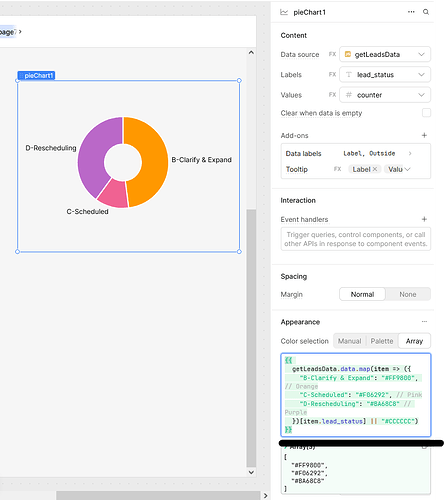The image size is (444, 500).
Task: Open the getLeadsData data source dropdown
Action: pos(385,54)
